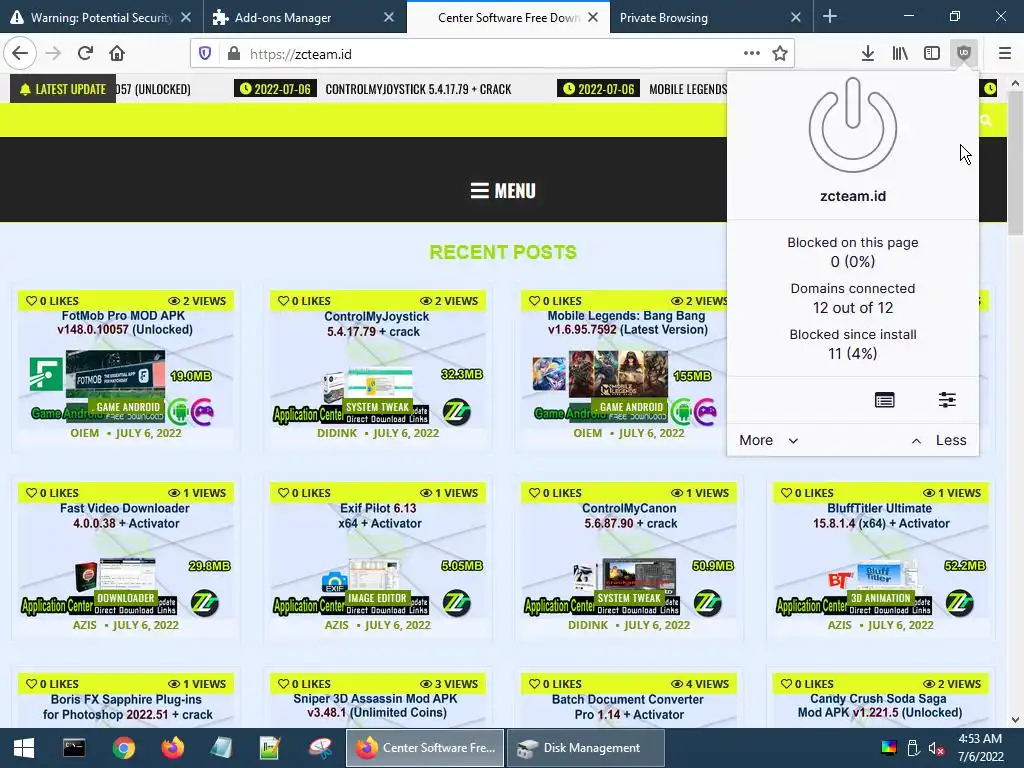Click the LATEST UPDATE ticker label
Screen dimensions: 1024x768
(x=63, y=89)
